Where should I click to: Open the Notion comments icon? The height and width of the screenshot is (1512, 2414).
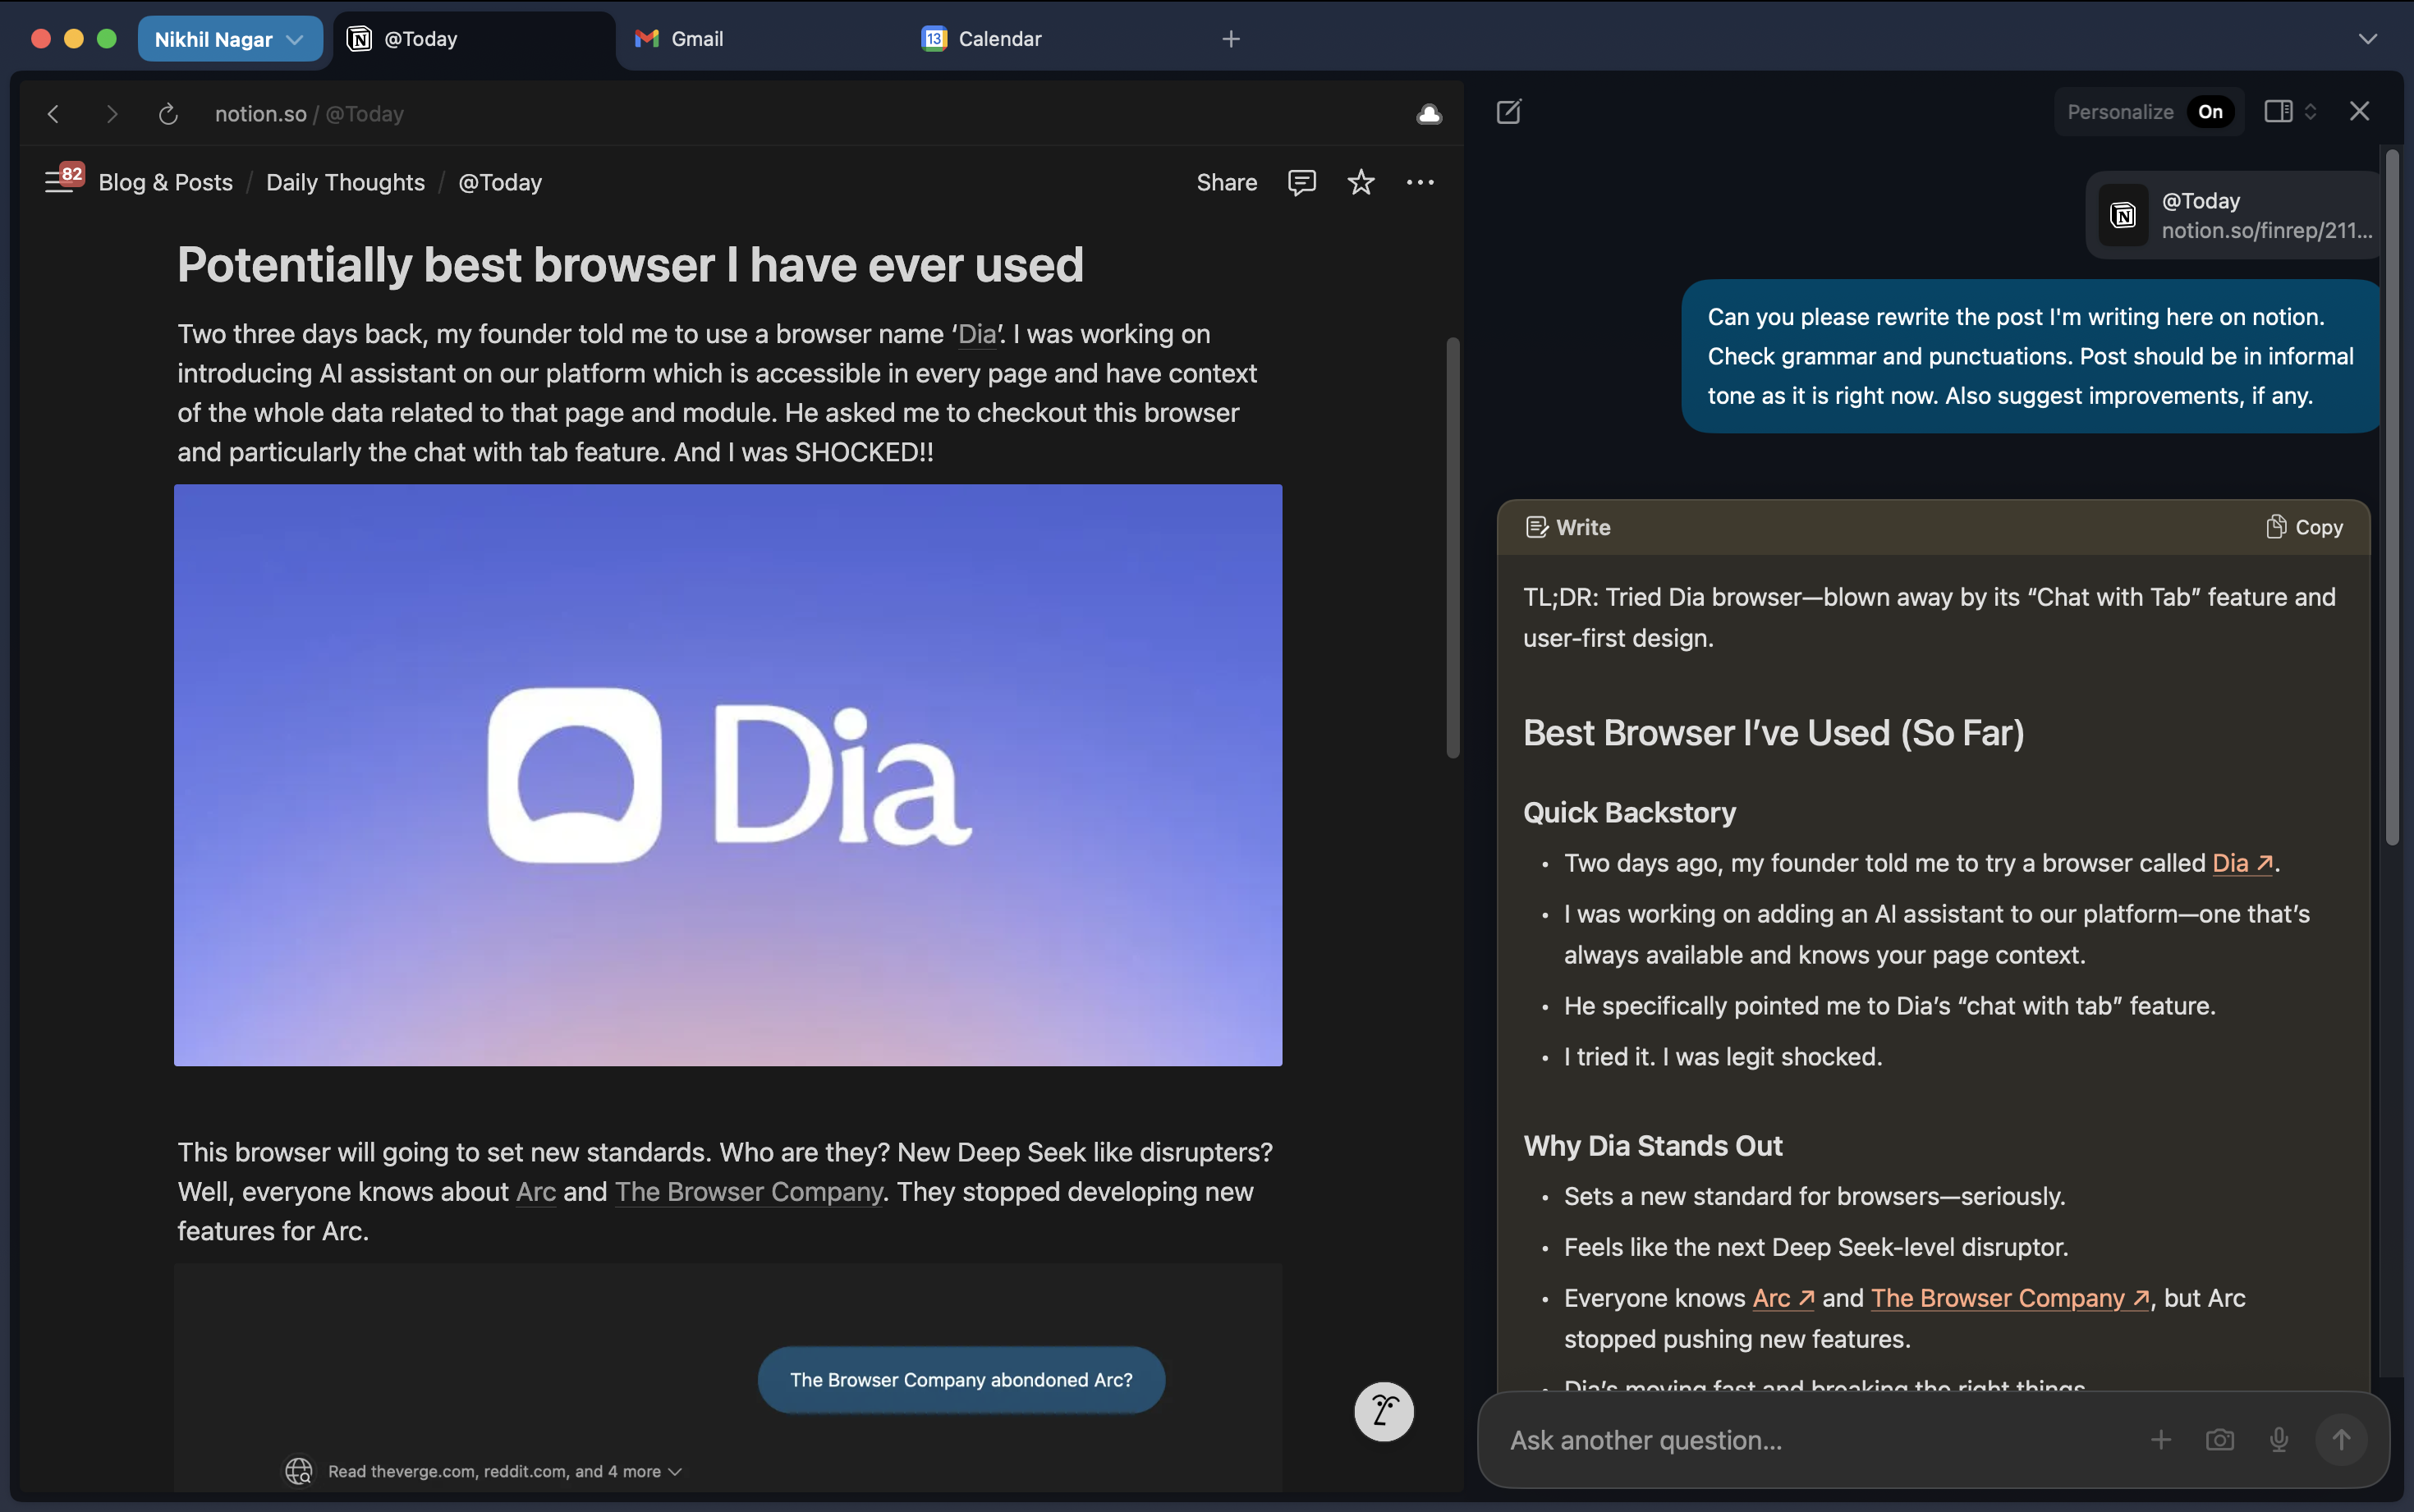click(x=1301, y=182)
